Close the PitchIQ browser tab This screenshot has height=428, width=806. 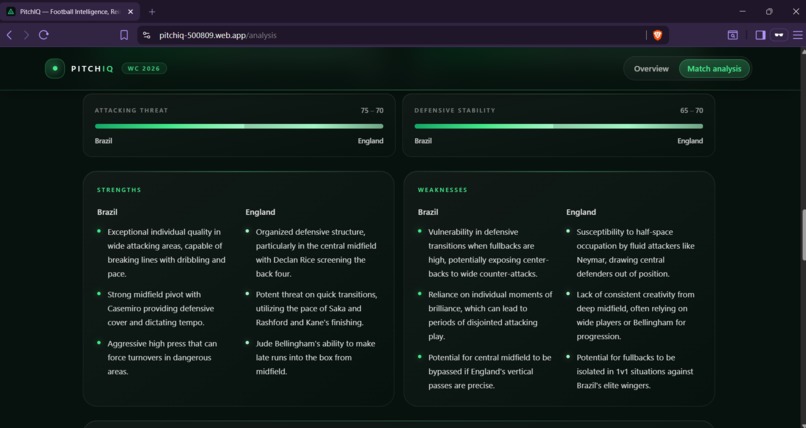click(x=131, y=11)
